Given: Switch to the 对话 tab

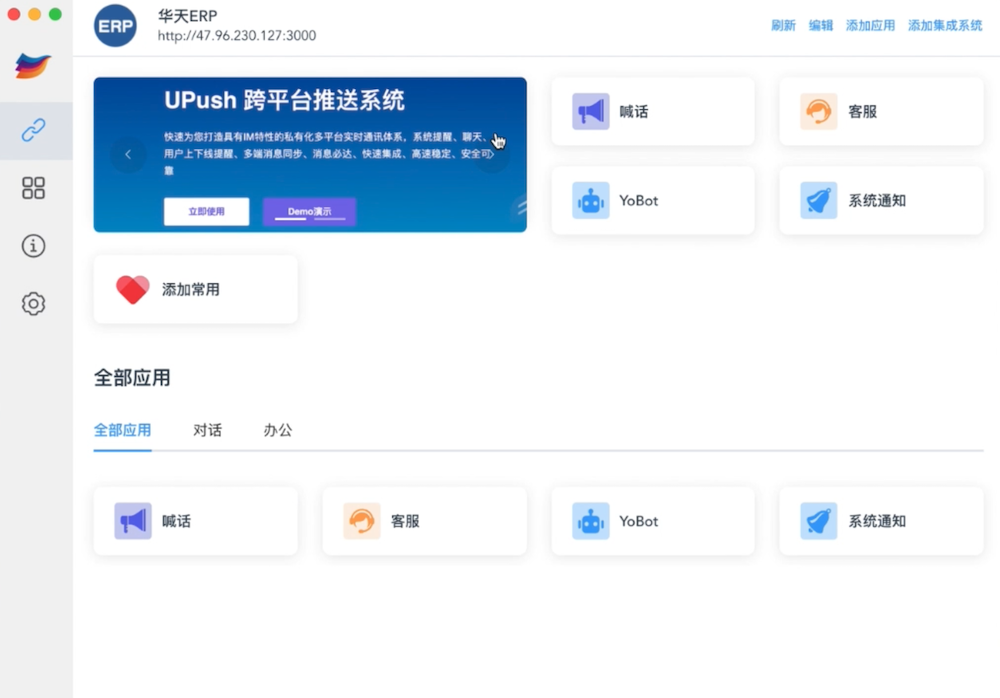Looking at the screenshot, I should click(x=207, y=430).
